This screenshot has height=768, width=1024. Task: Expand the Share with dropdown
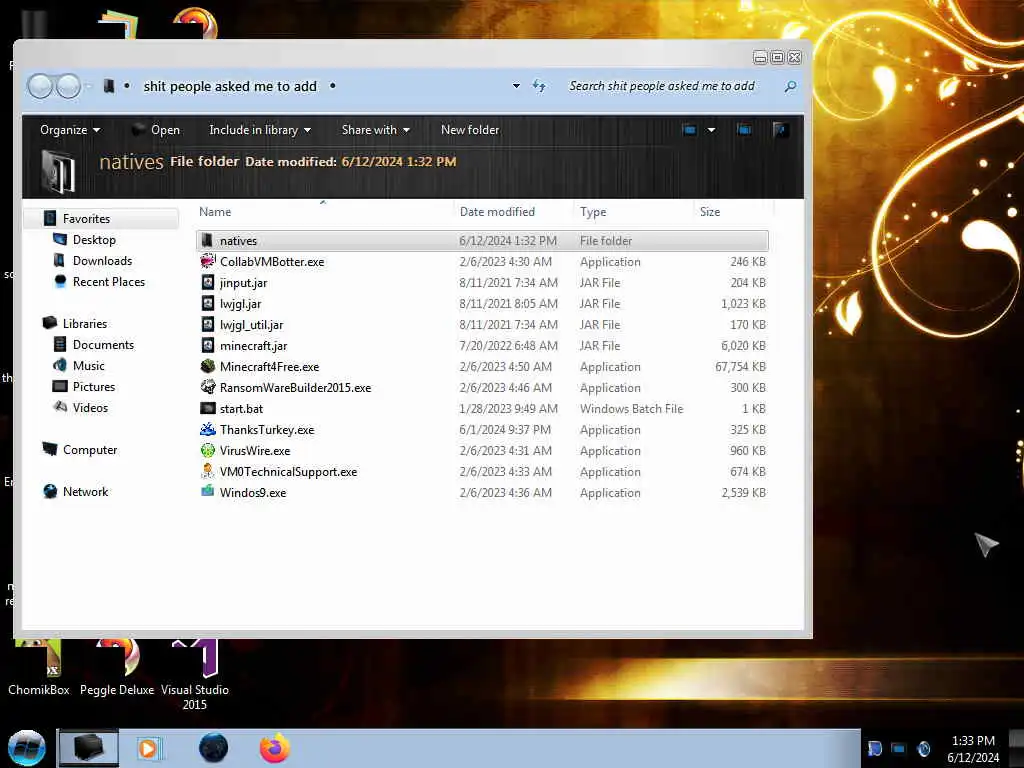pyautogui.click(x=376, y=129)
